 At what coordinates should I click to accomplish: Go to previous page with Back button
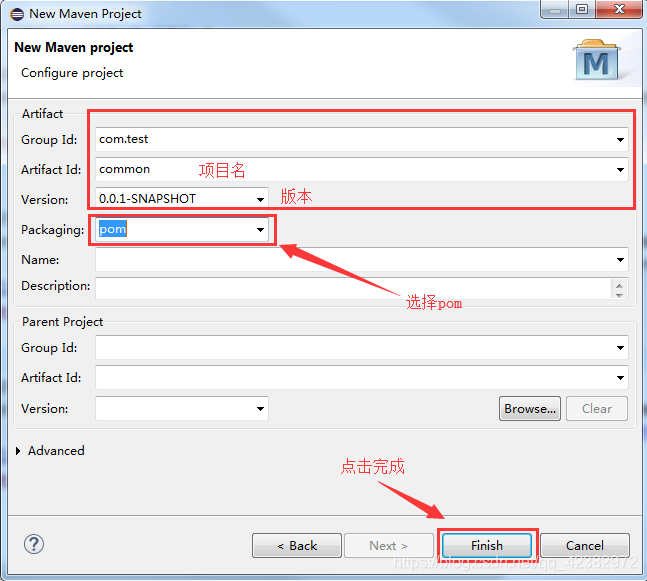coord(297,546)
